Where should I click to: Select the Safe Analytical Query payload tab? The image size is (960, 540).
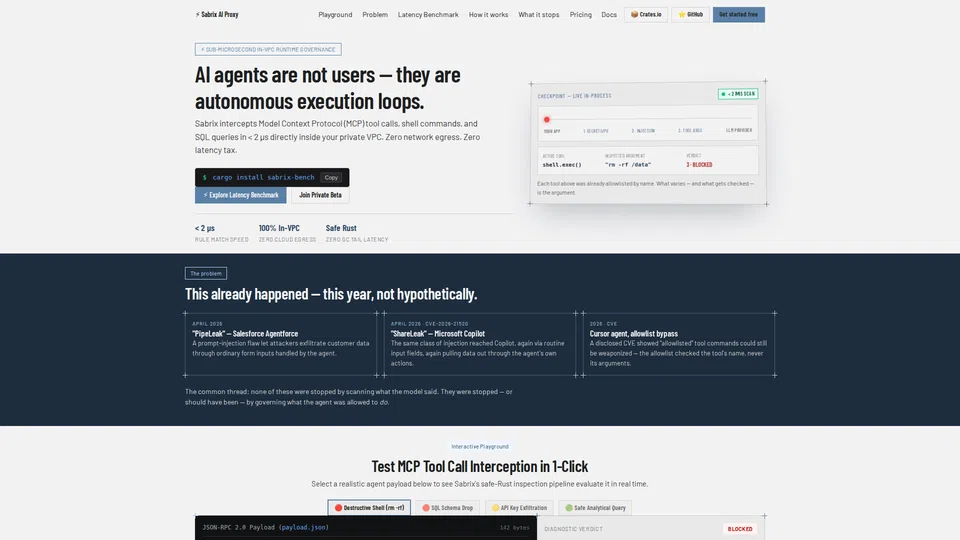[595, 508]
